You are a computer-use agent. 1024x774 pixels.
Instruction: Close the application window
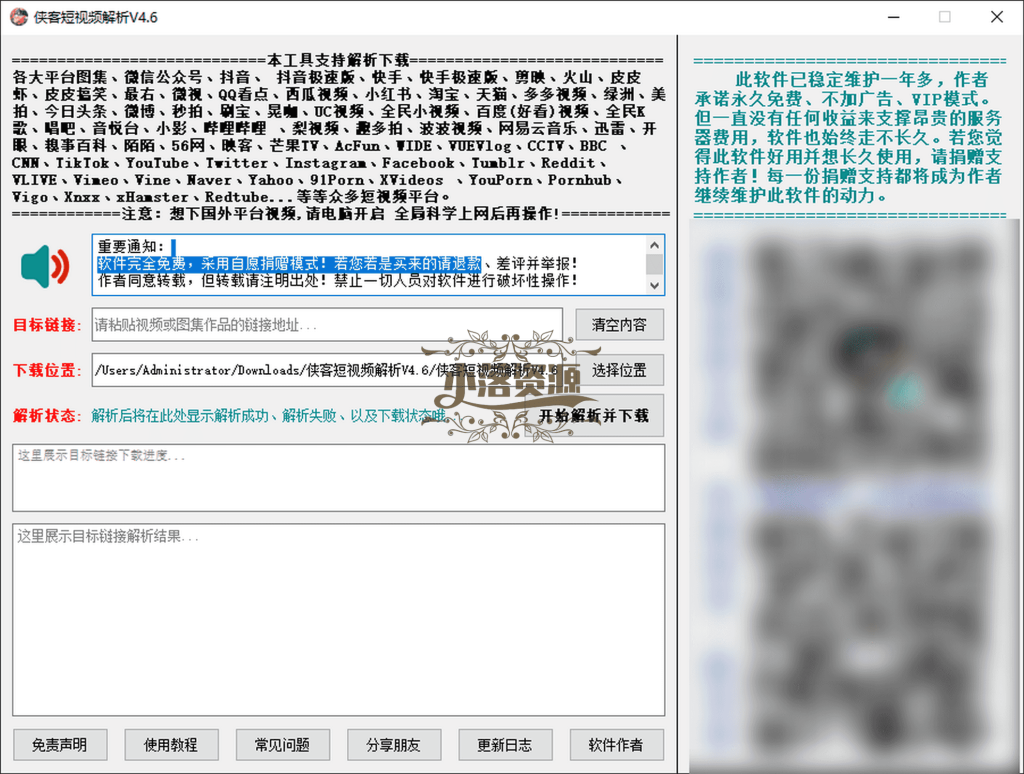(x=997, y=17)
